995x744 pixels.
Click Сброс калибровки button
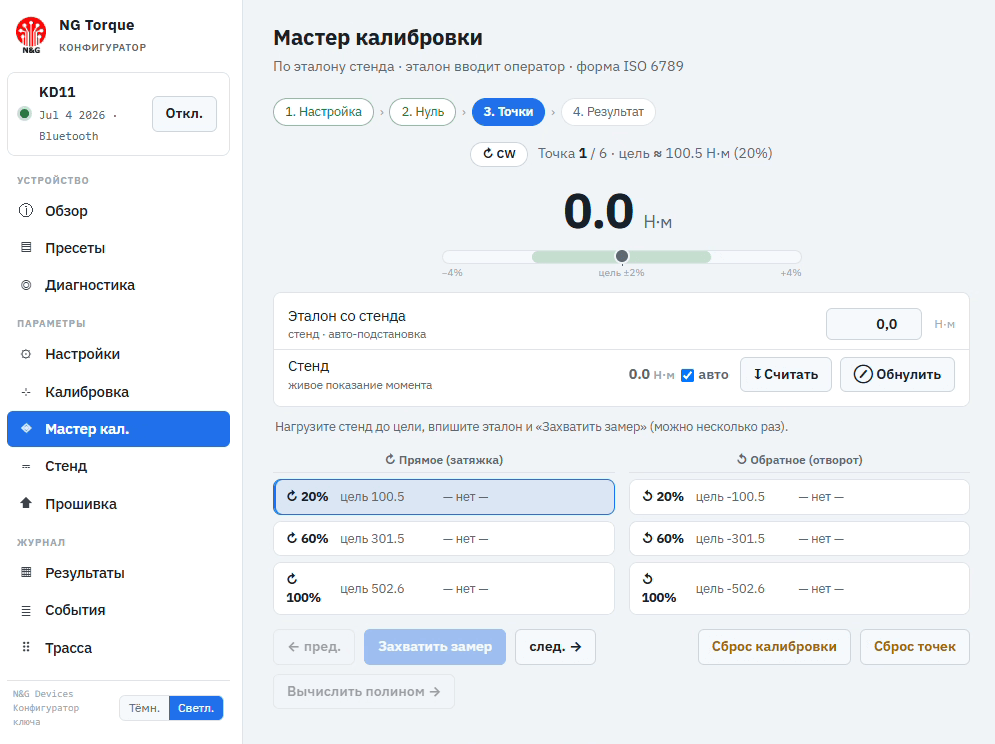pos(774,647)
